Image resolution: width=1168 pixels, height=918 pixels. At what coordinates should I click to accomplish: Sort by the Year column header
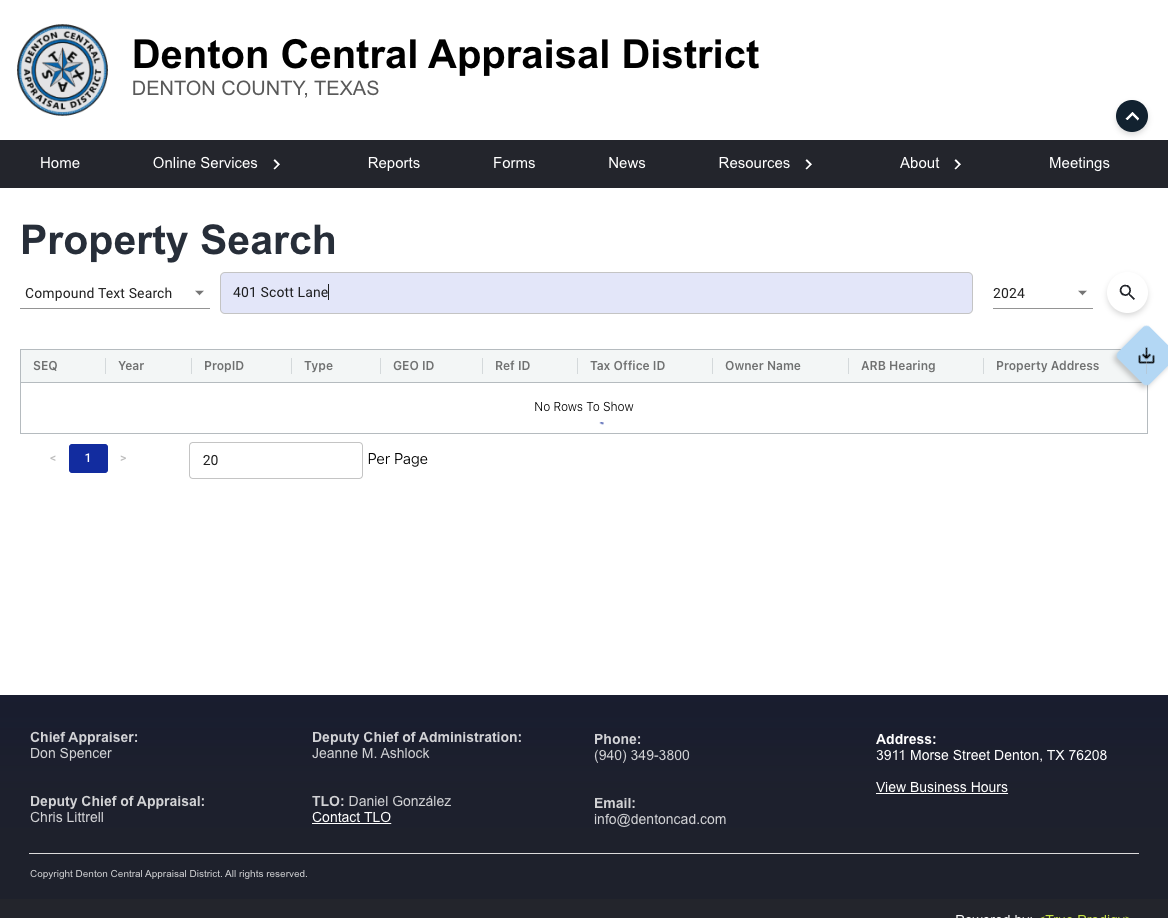(x=131, y=366)
